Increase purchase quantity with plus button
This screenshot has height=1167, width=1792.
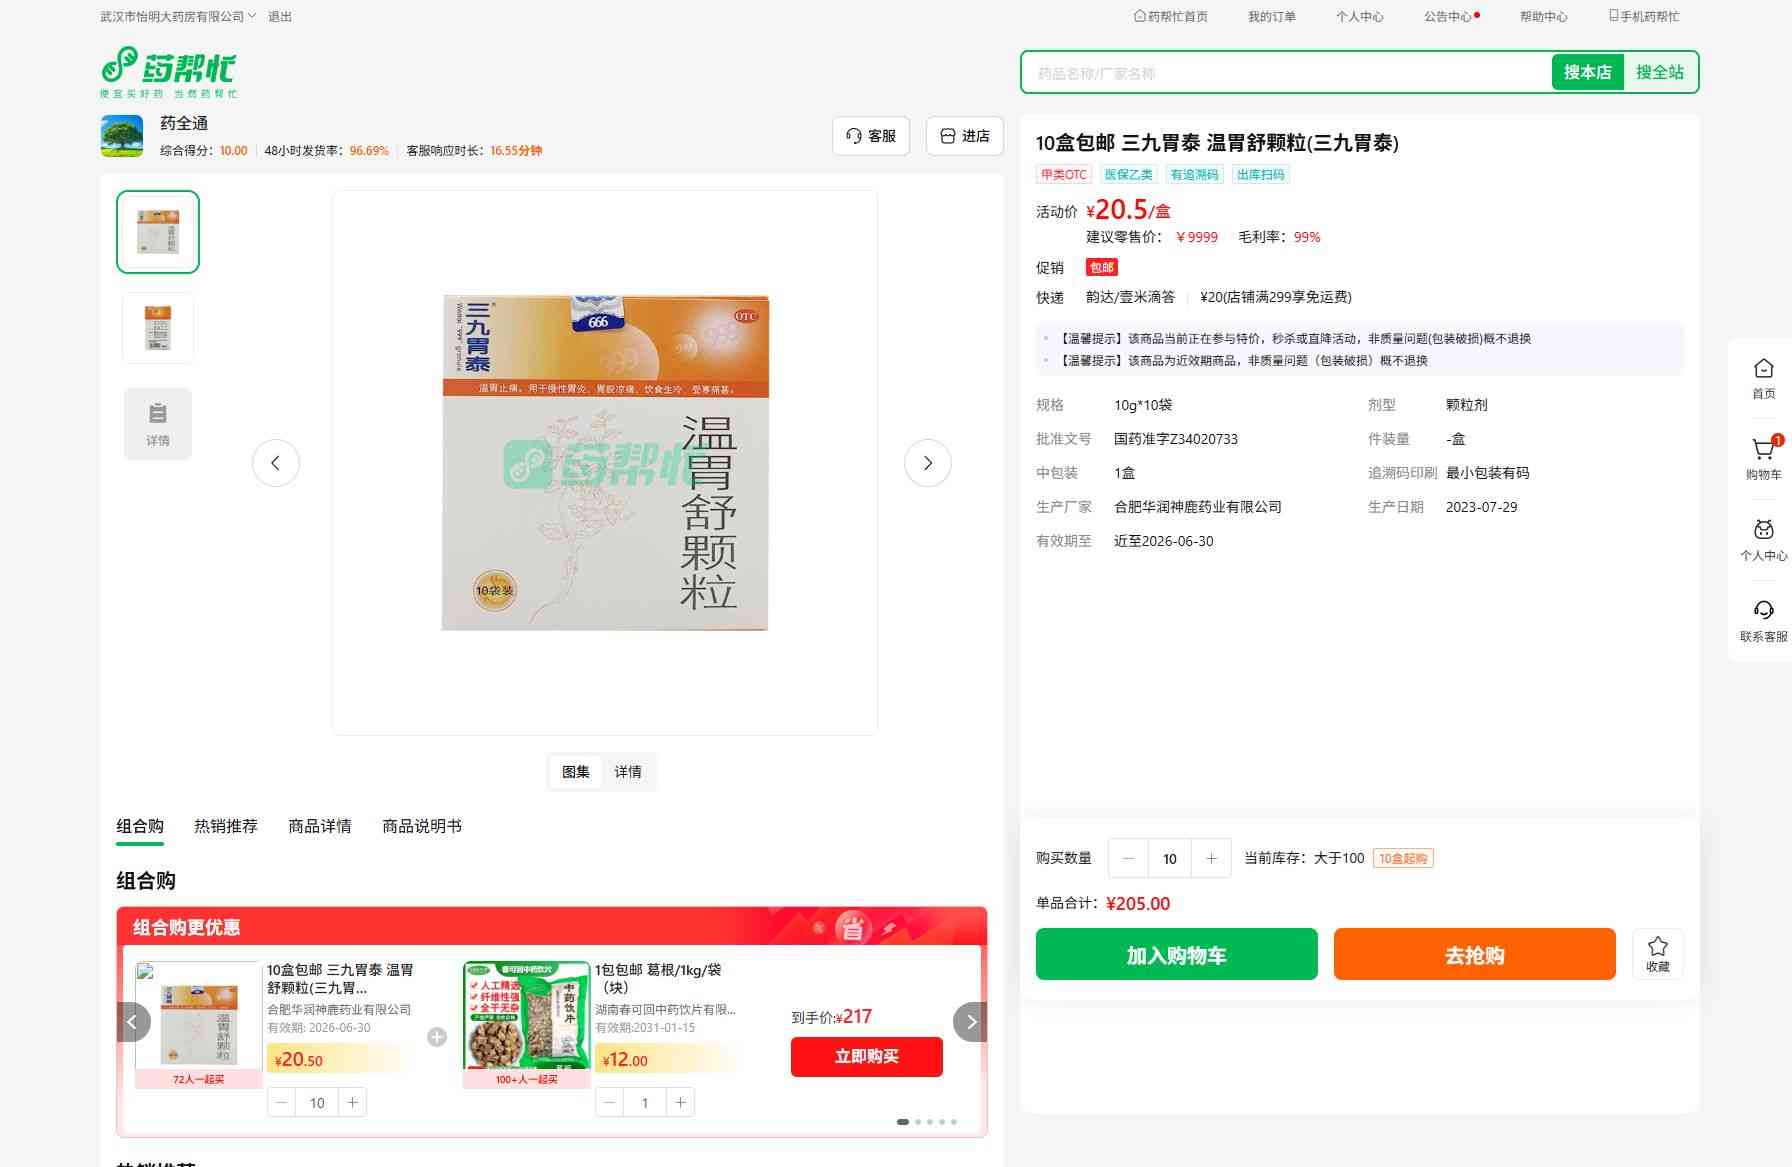(x=1211, y=858)
